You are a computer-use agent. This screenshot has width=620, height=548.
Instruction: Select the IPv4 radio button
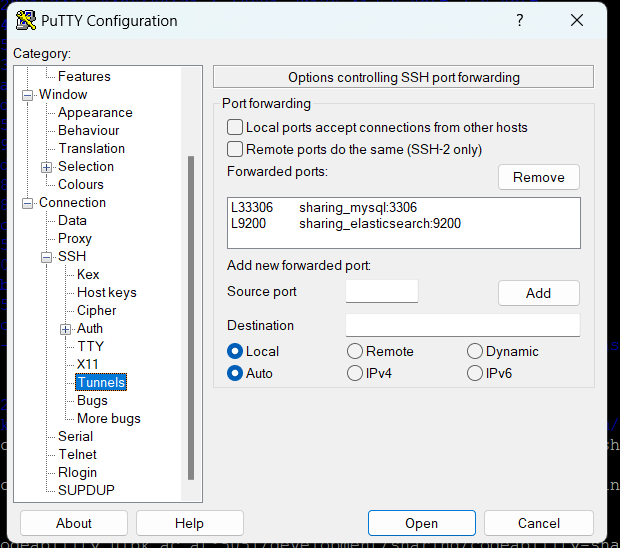pos(355,373)
